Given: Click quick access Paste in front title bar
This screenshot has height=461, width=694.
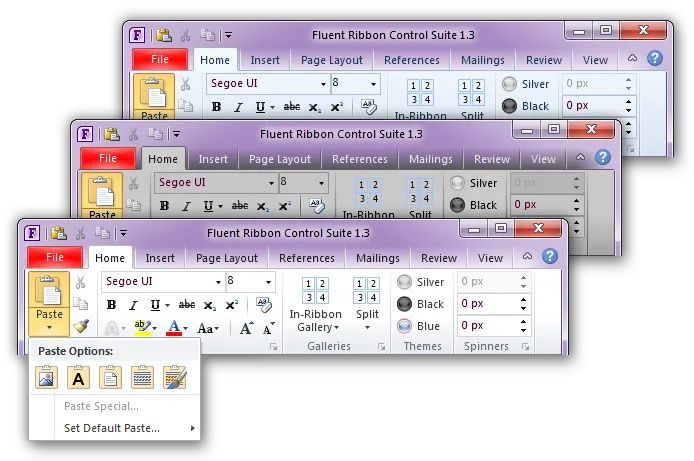Looking at the screenshot, I should [59, 233].
